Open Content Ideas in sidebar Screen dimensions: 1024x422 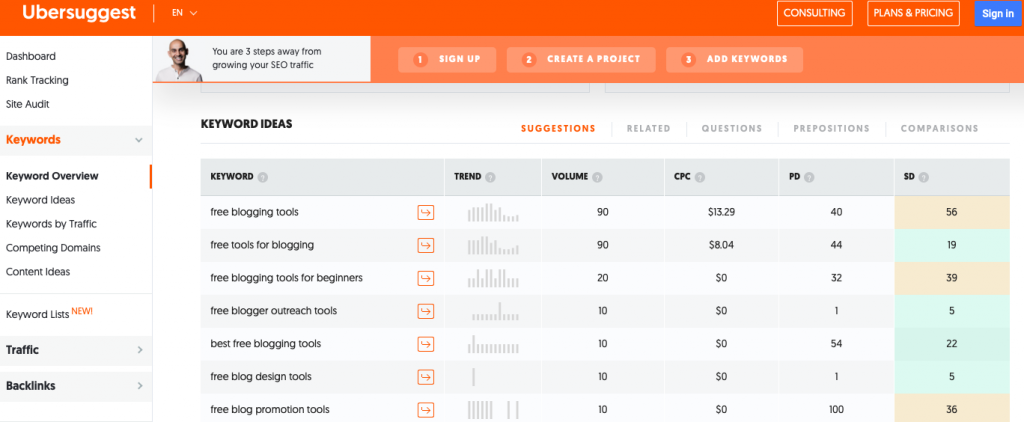tap(38, 272)
